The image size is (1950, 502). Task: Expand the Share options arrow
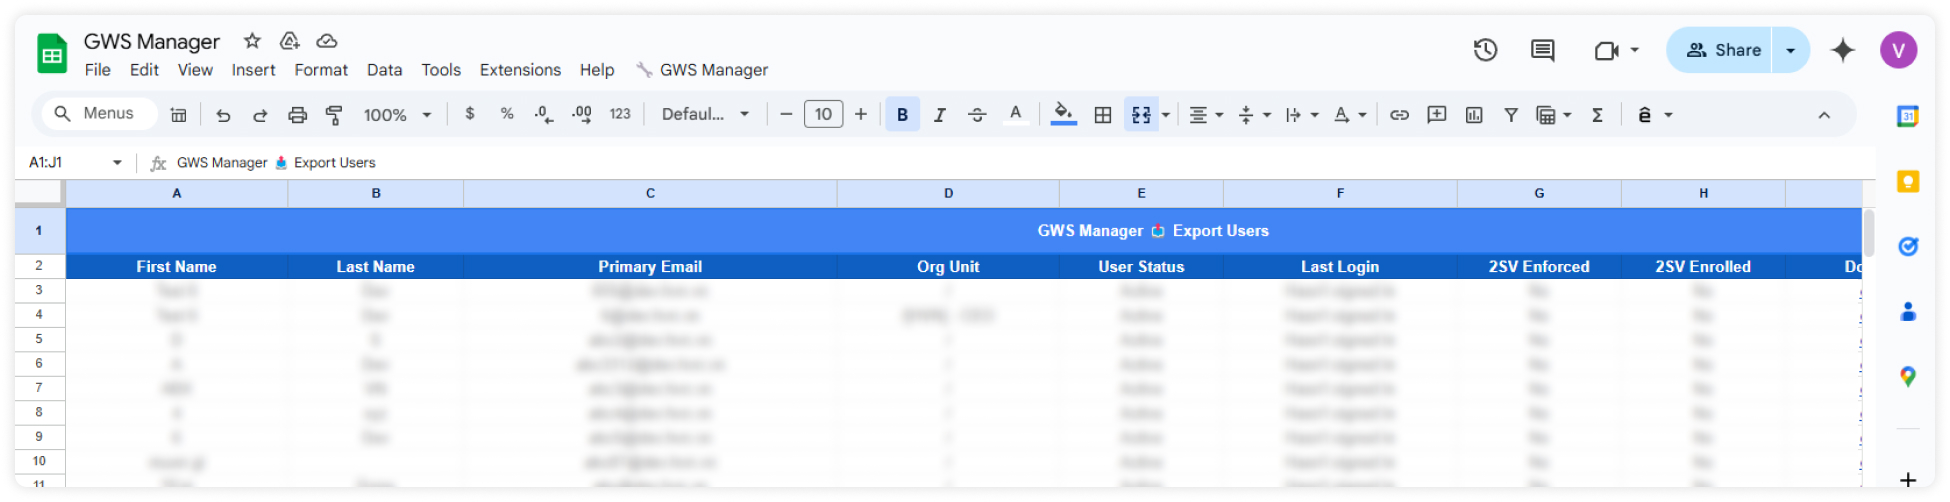pos(1790,50)
